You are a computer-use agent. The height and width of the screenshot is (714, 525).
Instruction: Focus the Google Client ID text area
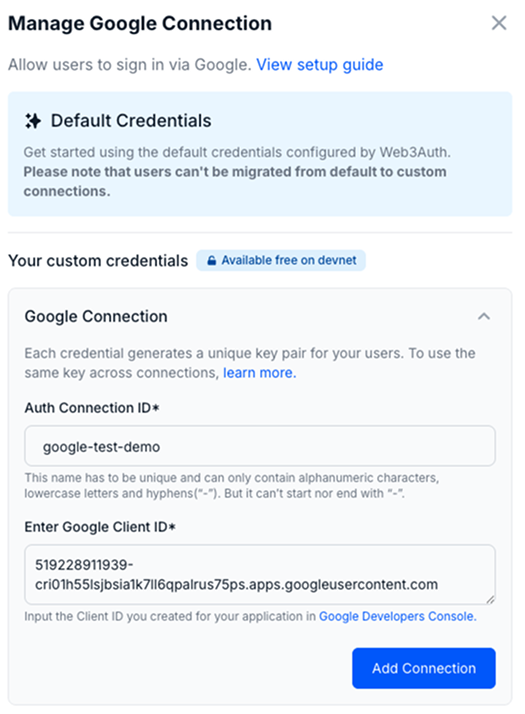tap(260, 575)
